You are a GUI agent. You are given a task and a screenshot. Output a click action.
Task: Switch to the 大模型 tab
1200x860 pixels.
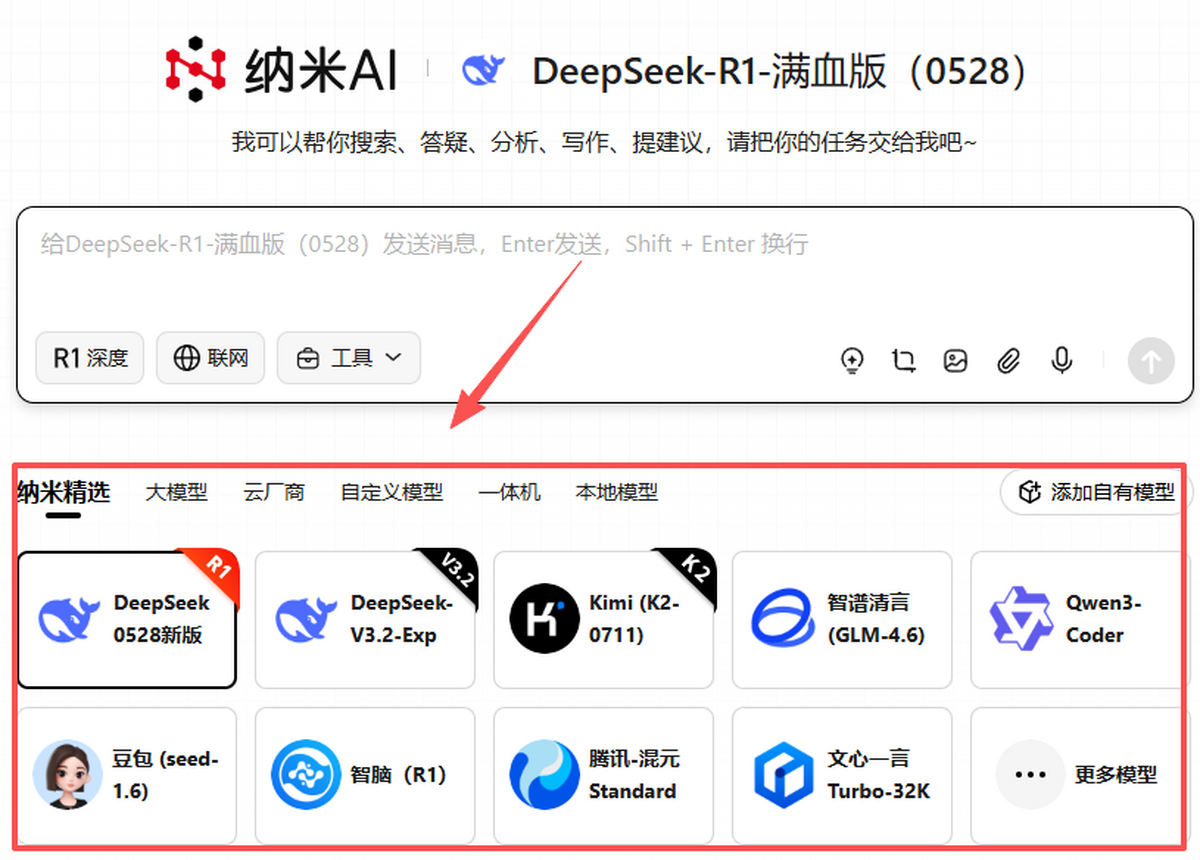(x=176, y=492)
